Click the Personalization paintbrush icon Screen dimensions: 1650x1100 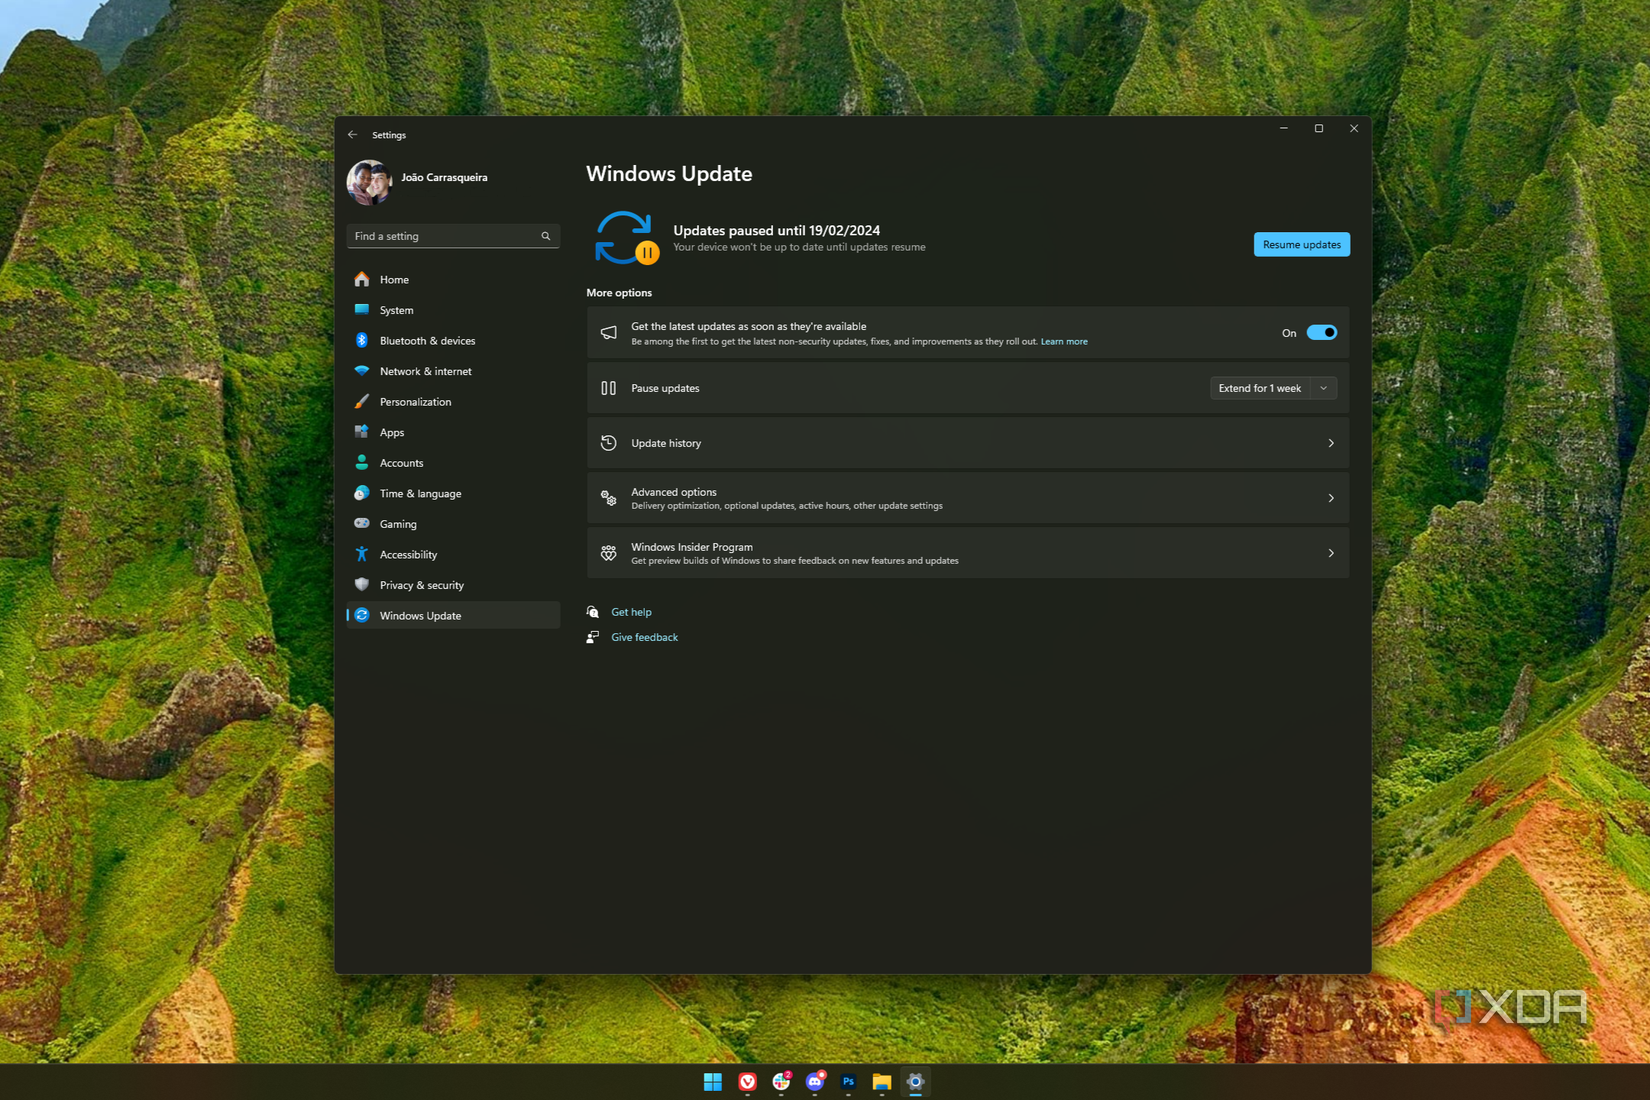[362, 401]
